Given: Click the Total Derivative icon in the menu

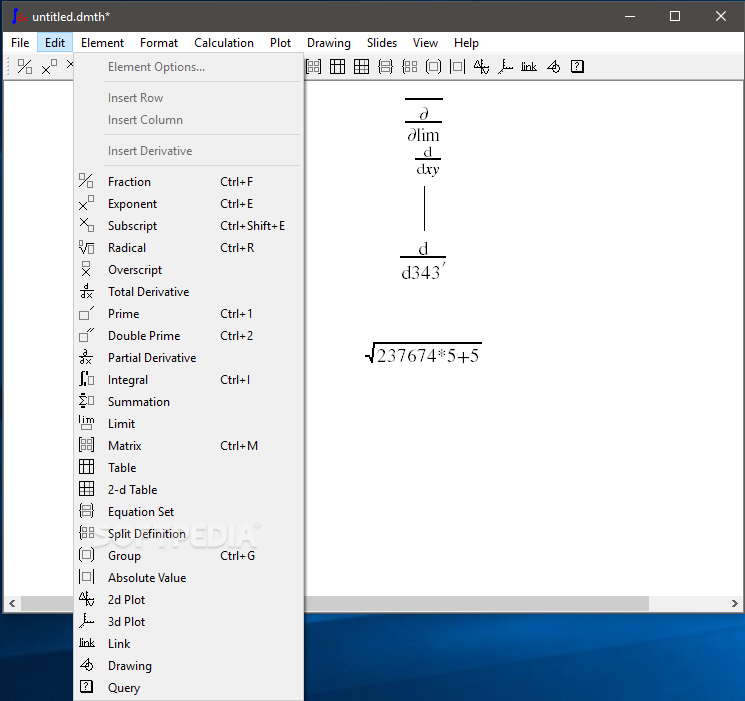Looking at the screenshot, I should [86, 291].
